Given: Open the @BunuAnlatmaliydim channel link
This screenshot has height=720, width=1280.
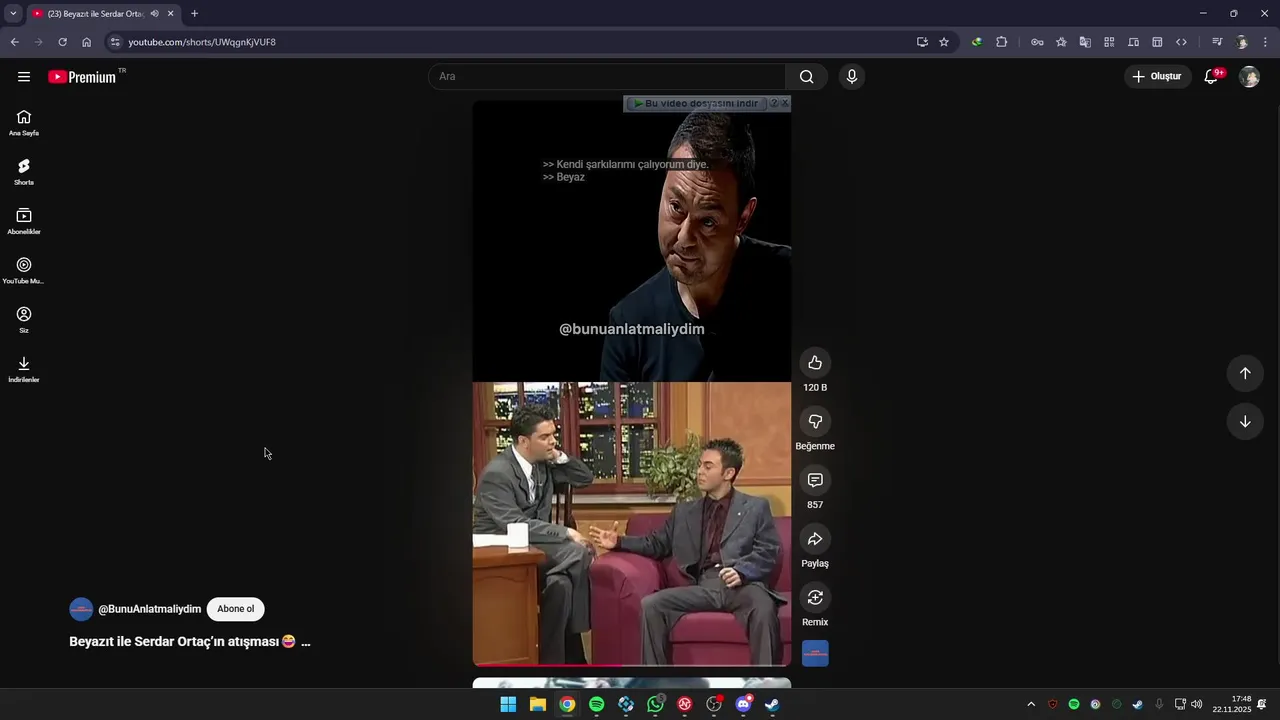Looking at the screenshot, I should click(x=149, y=609).
